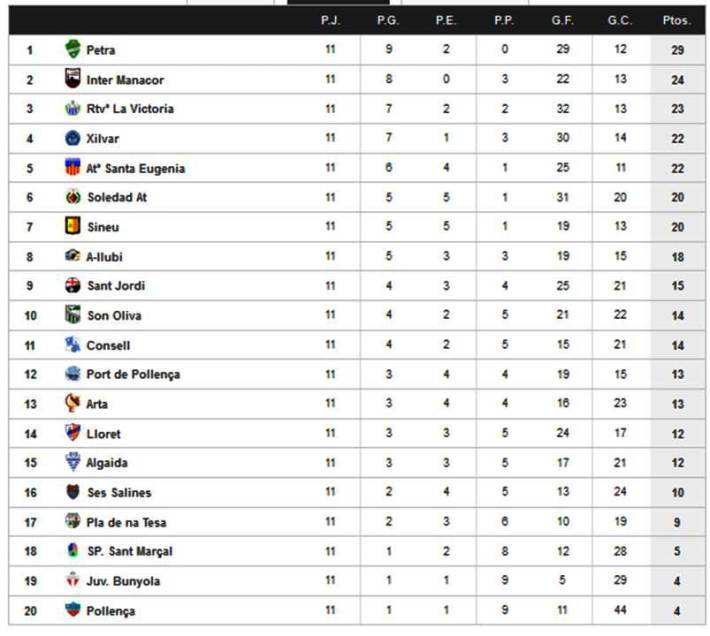Open the Pla de na Tesa team page
This screenshot has height=636, width=710.
click(126, 522)
